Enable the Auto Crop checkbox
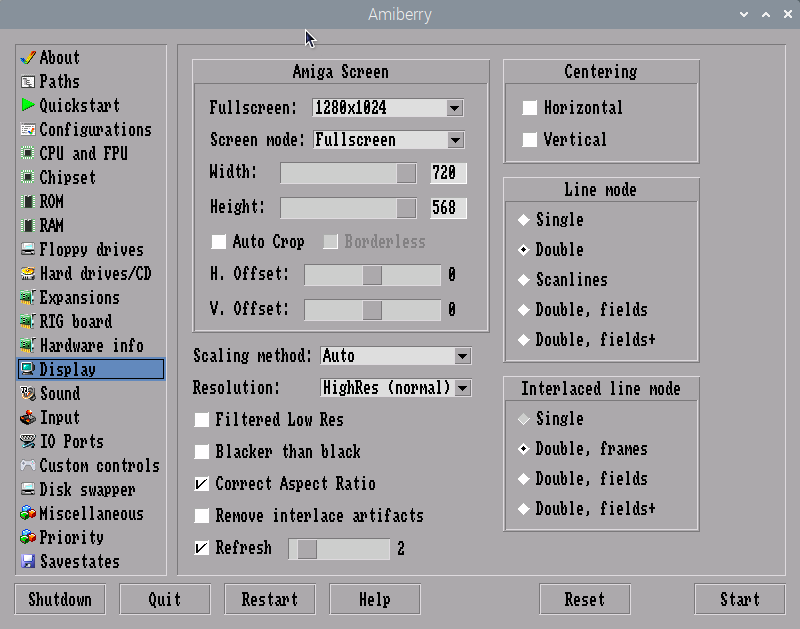 coord(219,242)
